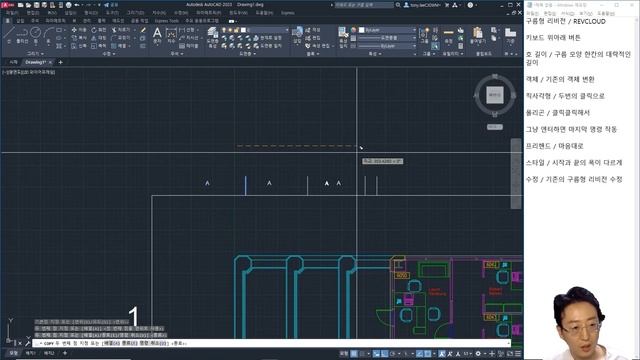Click the Save icon in quick access toolbar
Viewport: 640px width, 360px height.
37,5
